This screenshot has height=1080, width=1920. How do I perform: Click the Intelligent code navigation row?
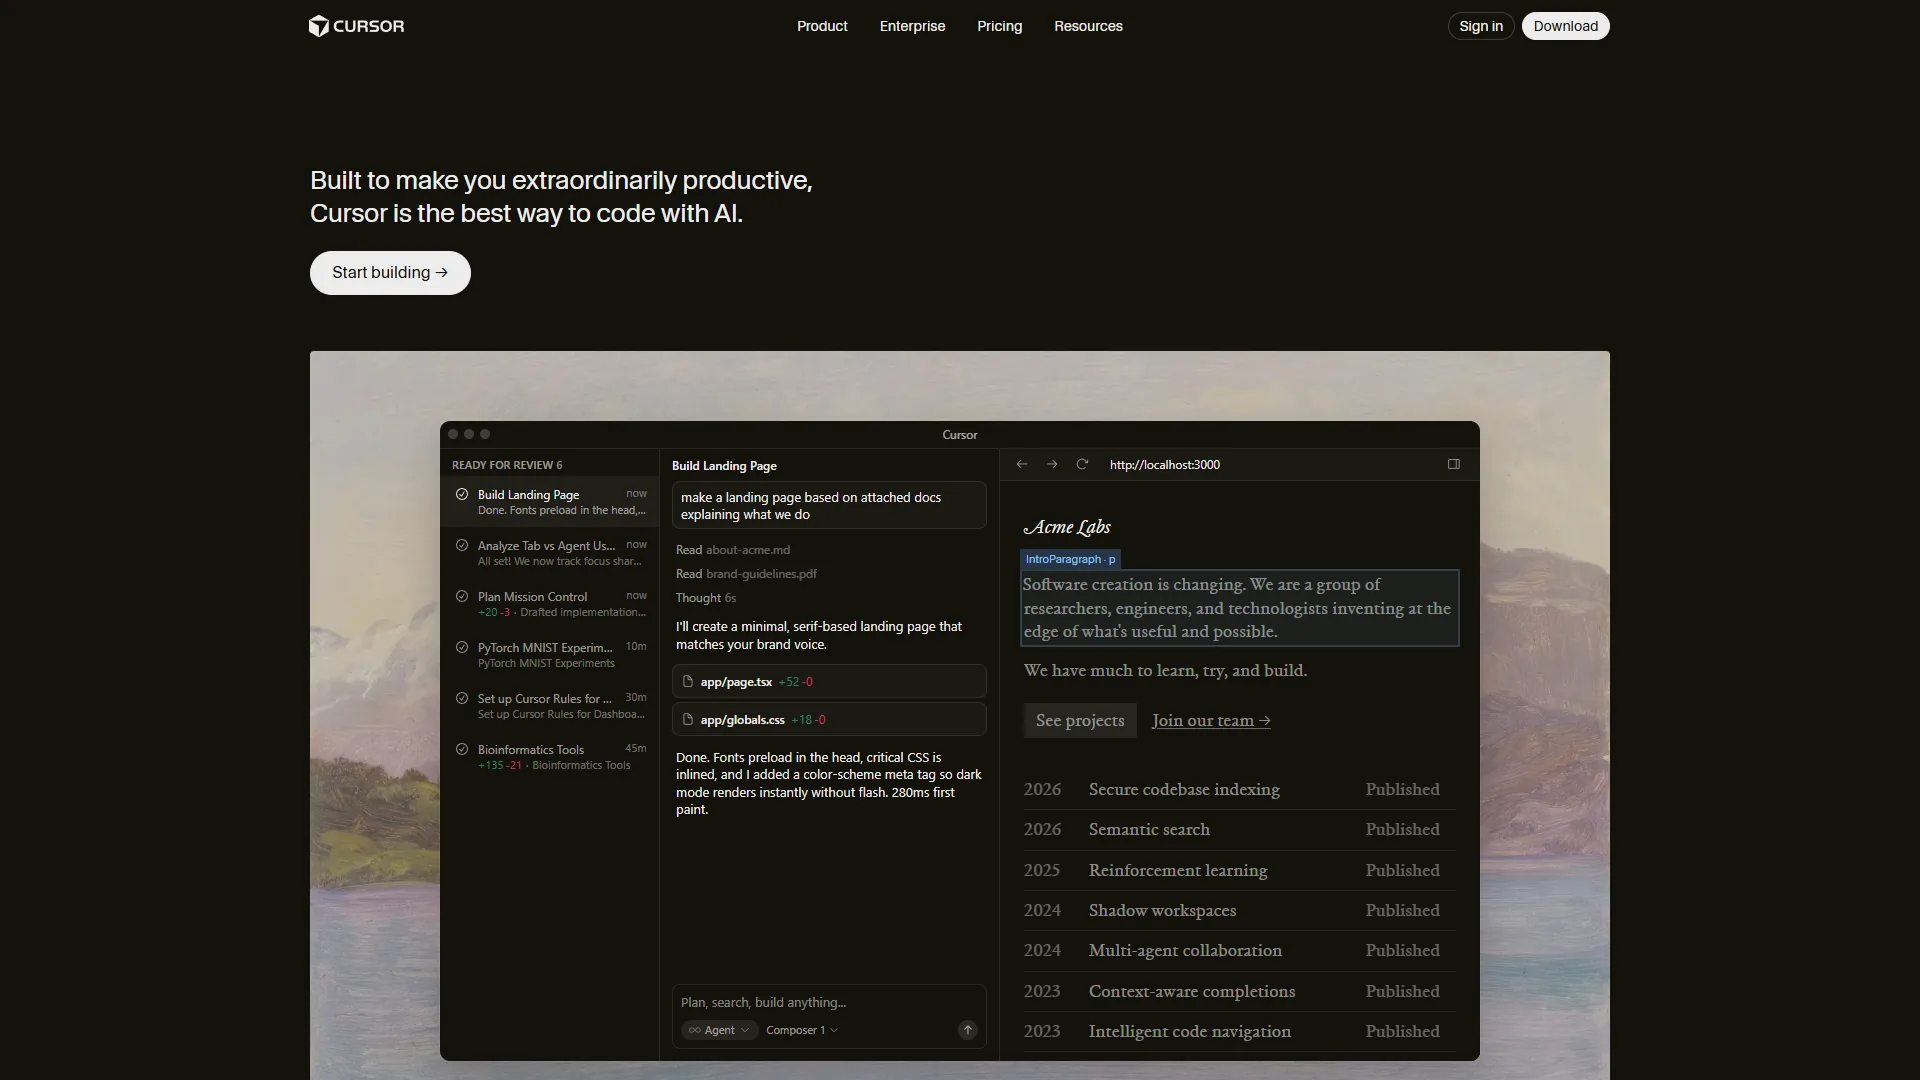1239,1032
